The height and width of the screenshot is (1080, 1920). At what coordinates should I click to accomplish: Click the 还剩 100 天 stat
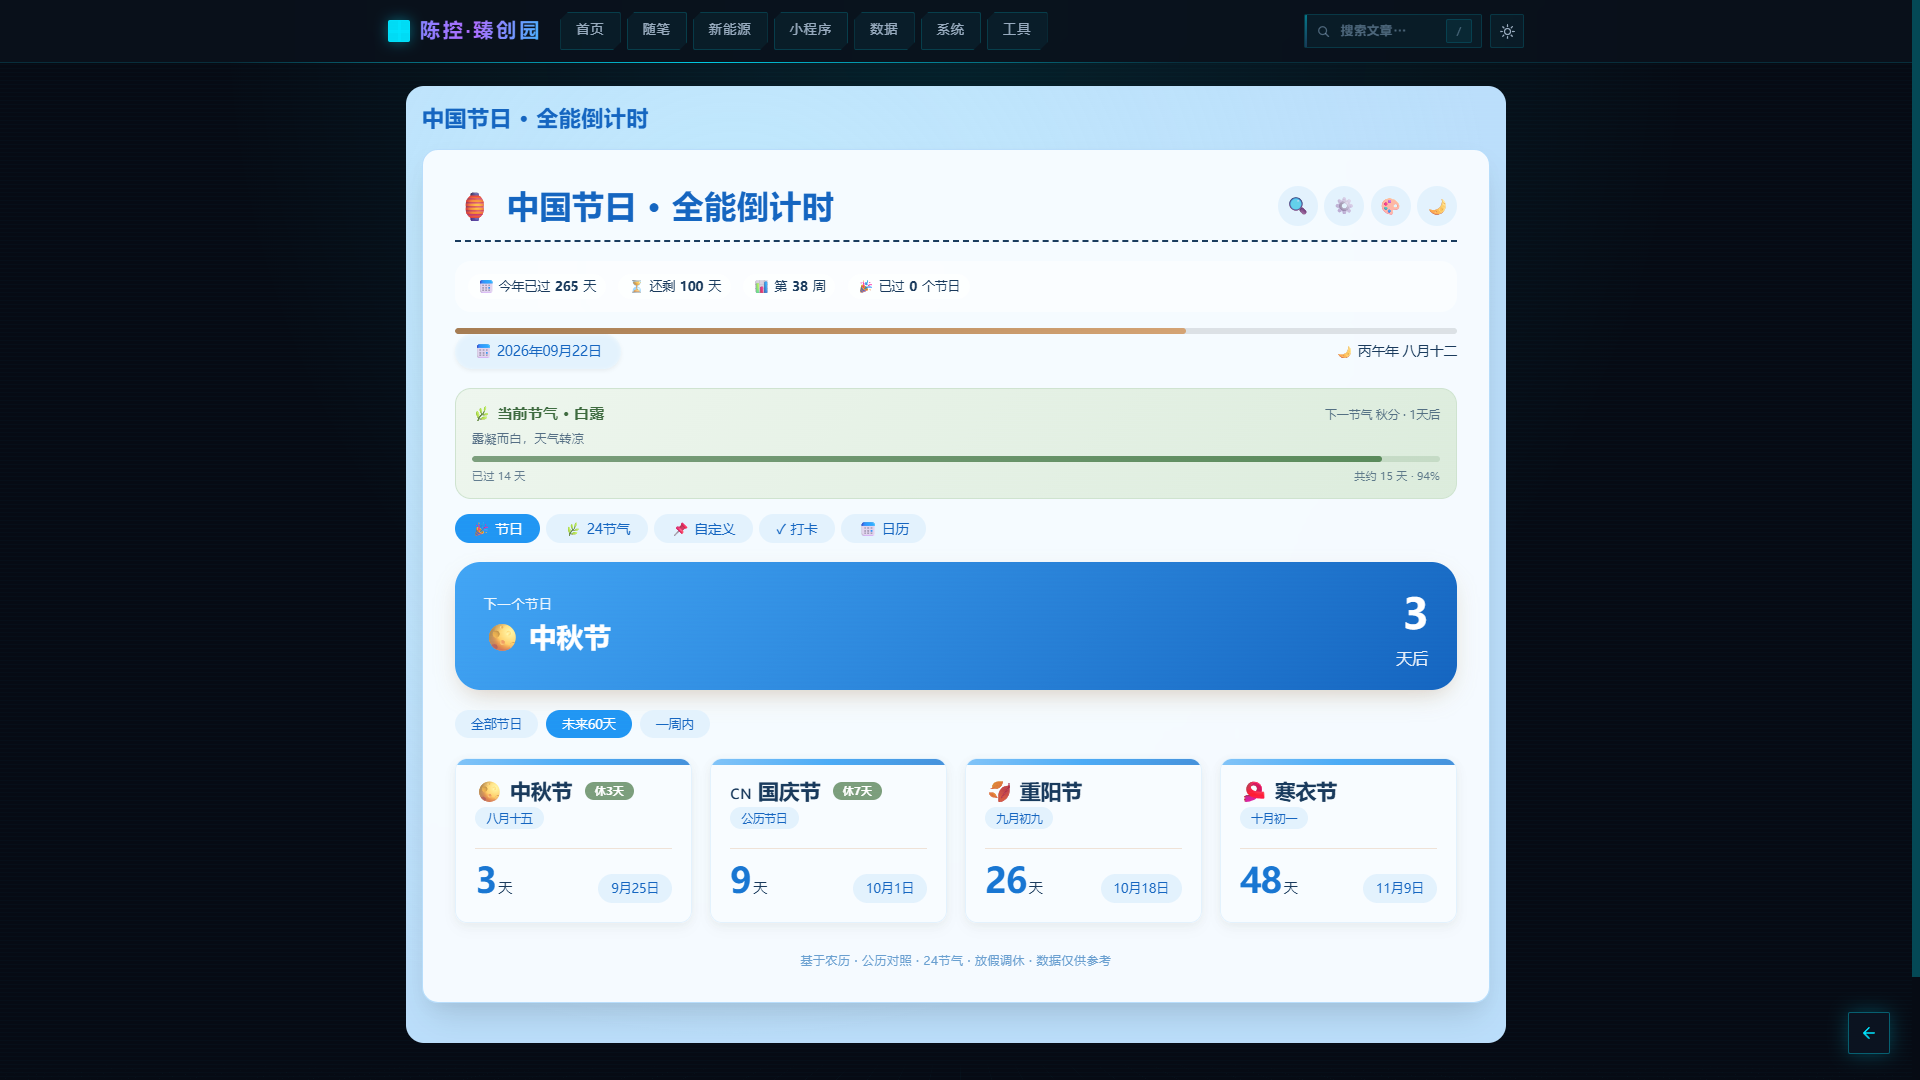coord(676,286)
